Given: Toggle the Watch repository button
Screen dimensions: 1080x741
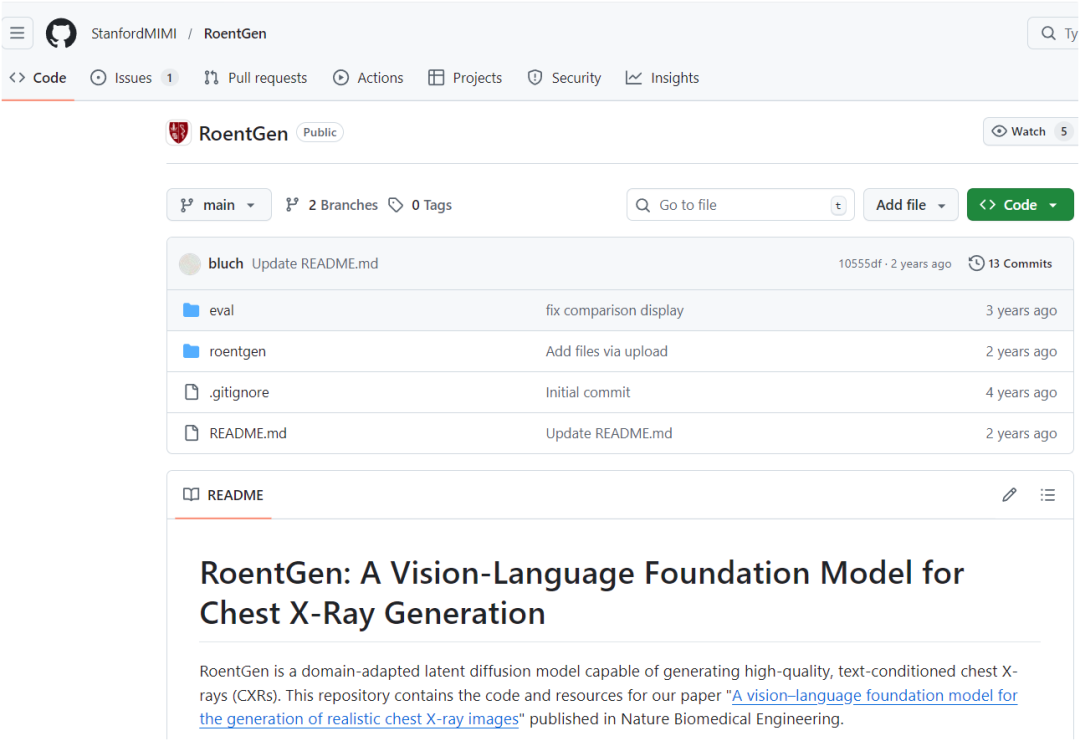Looking at the screenshot, I should pos(1019,132).
